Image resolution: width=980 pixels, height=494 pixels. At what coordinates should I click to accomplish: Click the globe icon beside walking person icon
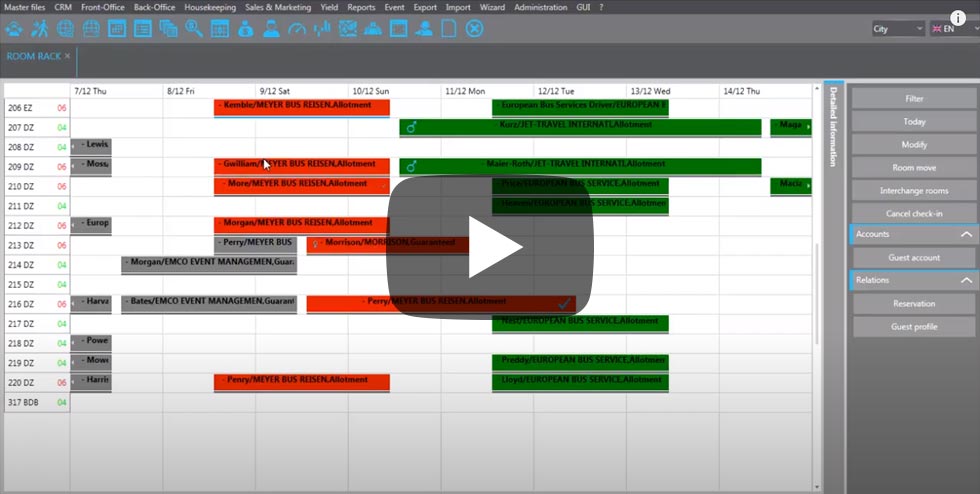65,29
